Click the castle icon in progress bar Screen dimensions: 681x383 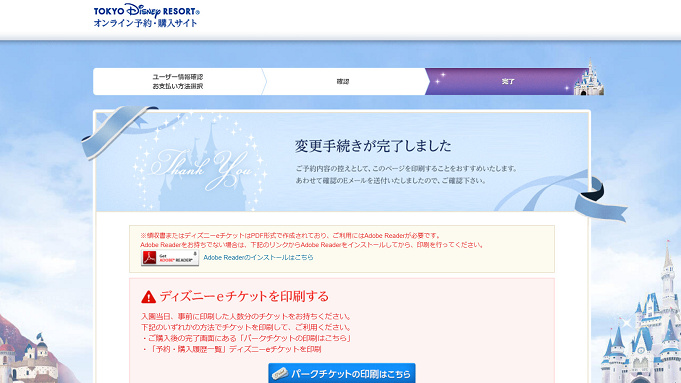pyautogui.click(x=588, y=78)
